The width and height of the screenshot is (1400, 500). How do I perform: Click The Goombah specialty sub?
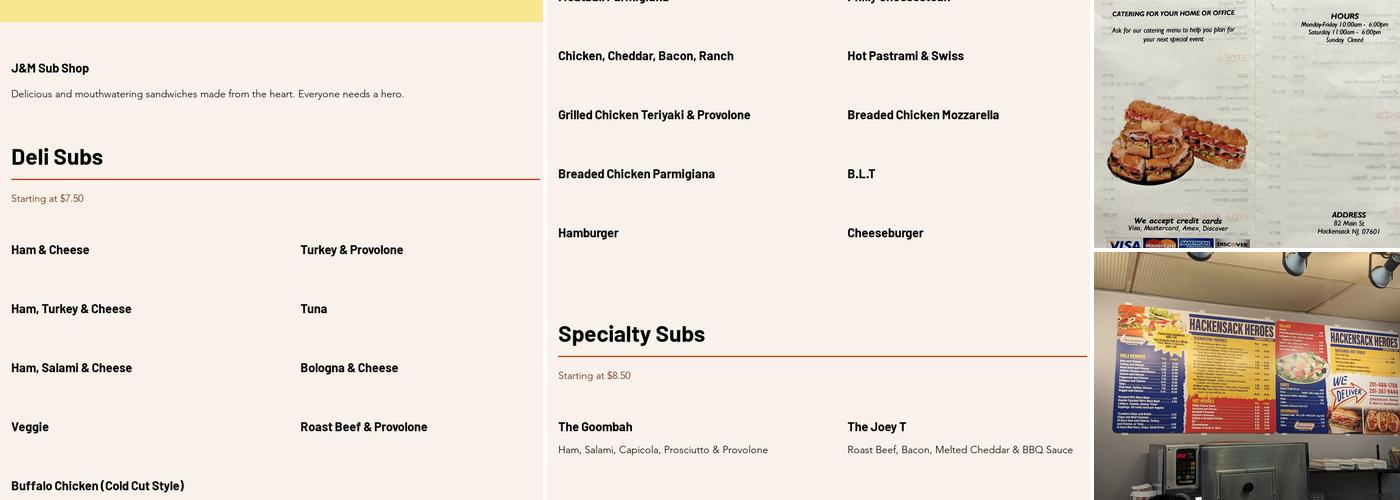click(595, 427)
